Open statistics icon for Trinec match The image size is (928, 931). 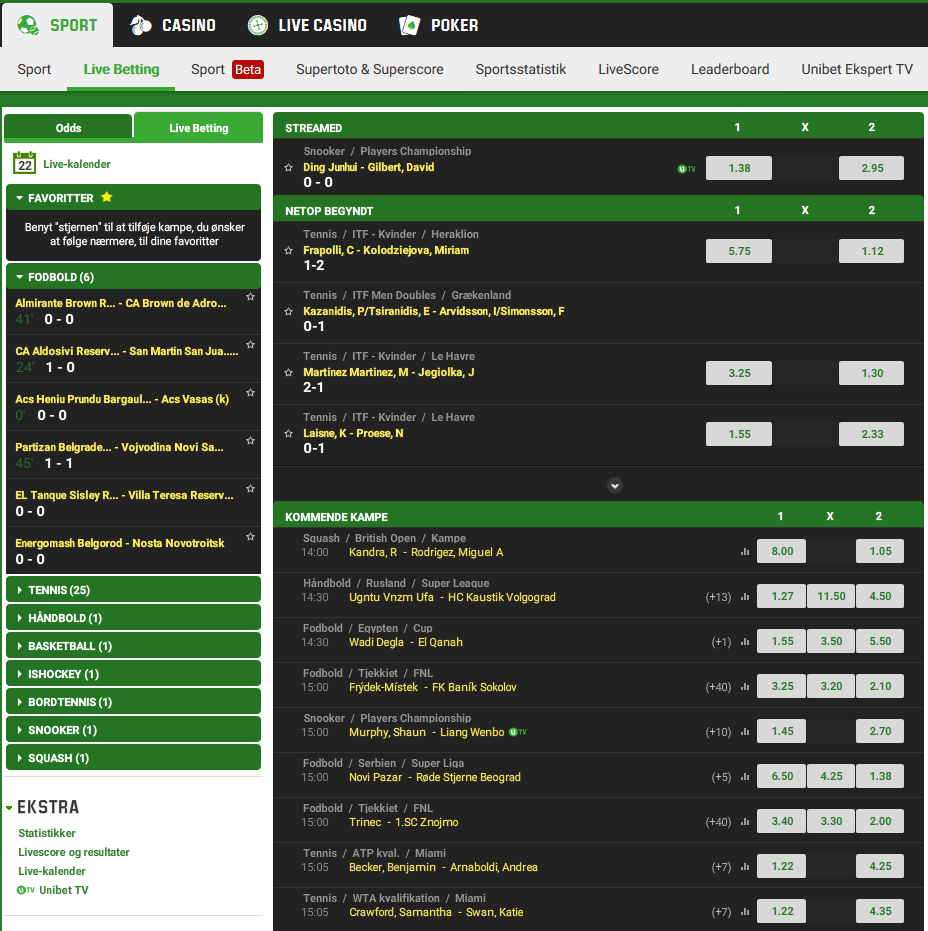point(745,822)
